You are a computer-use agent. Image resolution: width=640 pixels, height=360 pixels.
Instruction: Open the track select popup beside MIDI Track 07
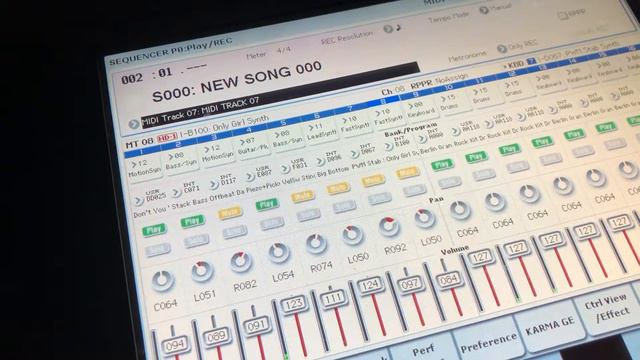tap(133, 124)
